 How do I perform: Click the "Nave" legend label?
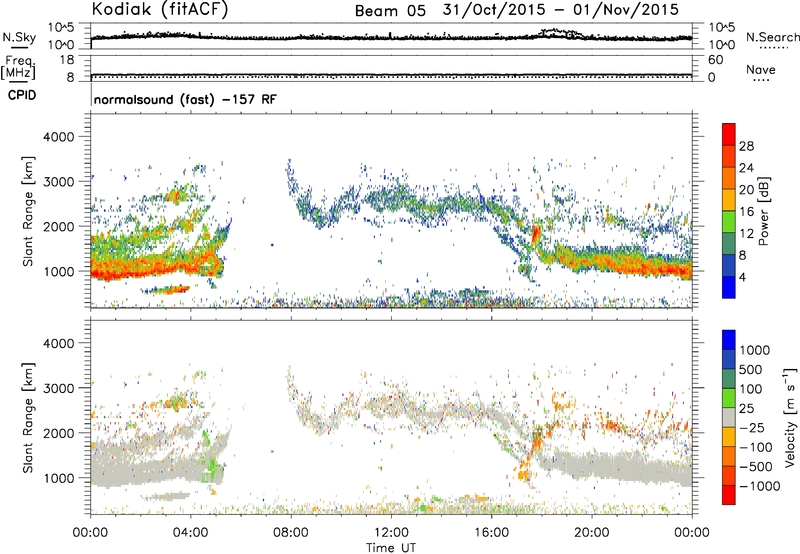[x=761, y=70]
